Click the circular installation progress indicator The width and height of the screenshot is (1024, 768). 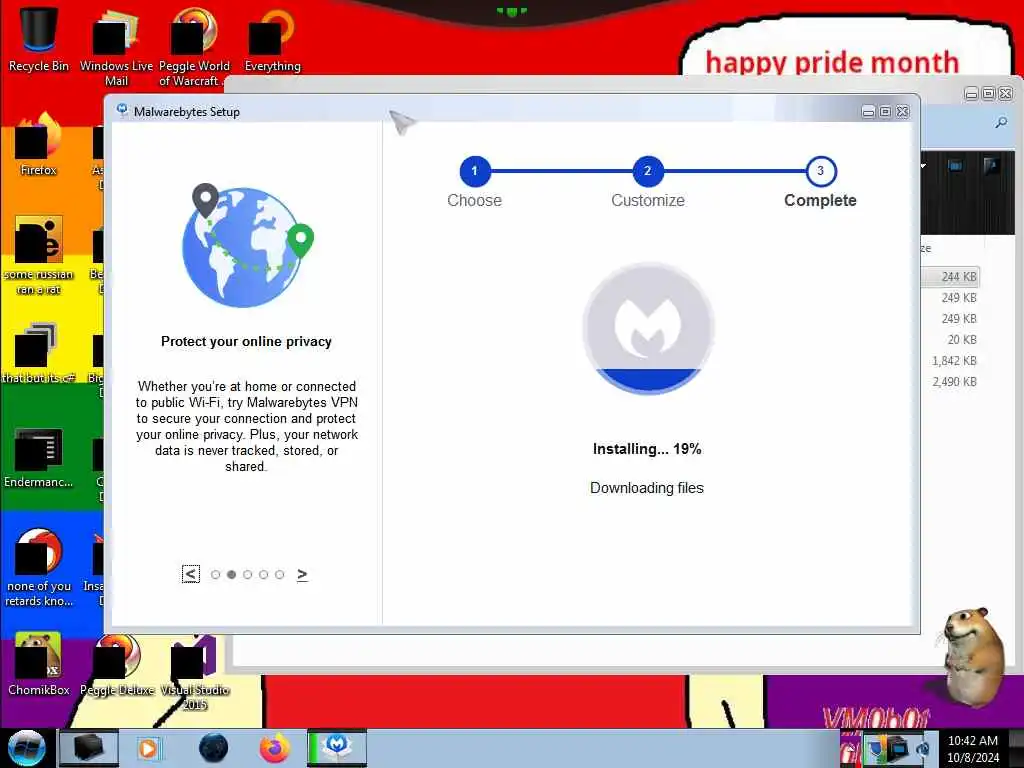pyautogui.click(x=648, y=328)
